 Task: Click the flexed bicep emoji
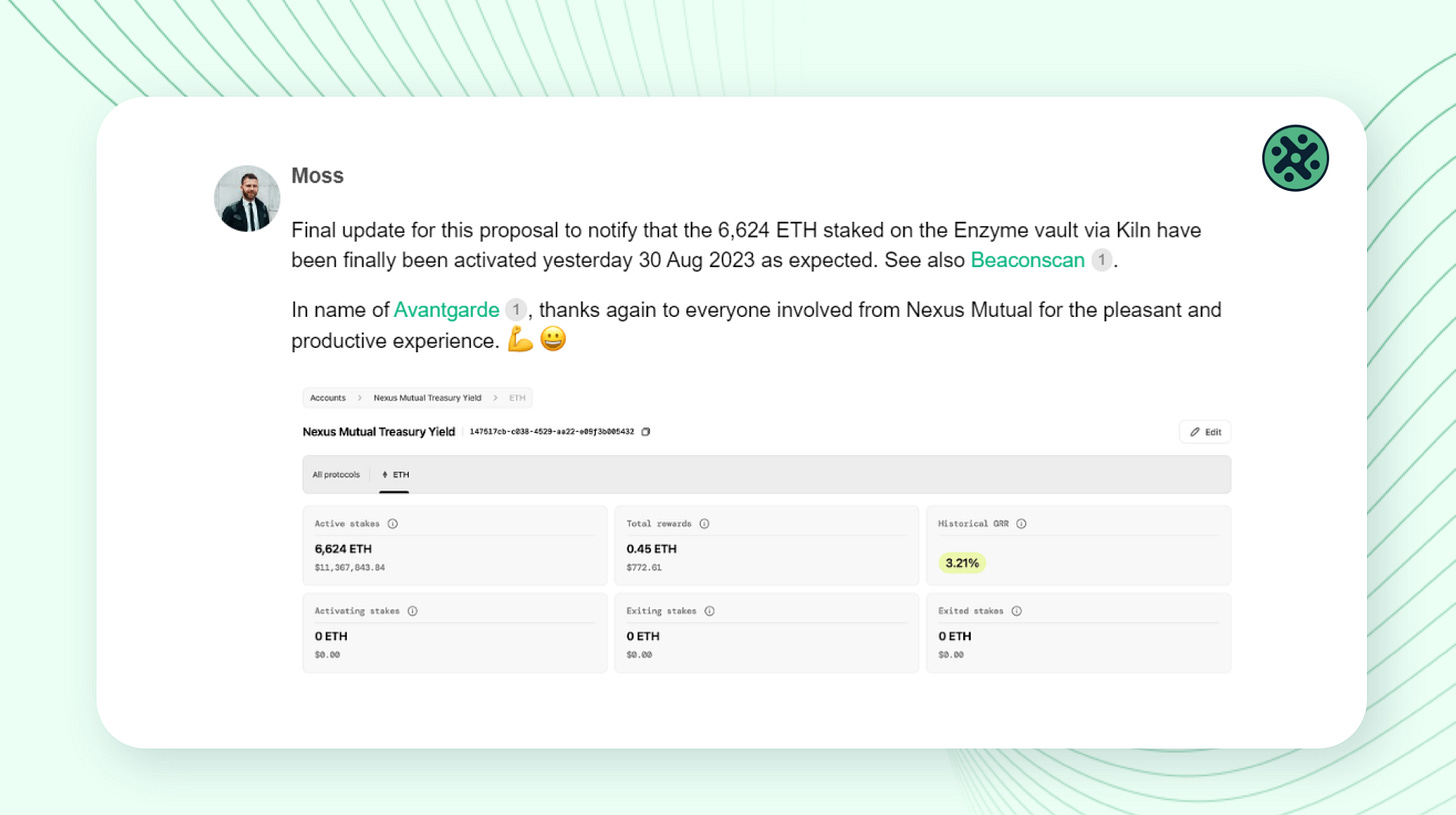[x=520, y=340]
